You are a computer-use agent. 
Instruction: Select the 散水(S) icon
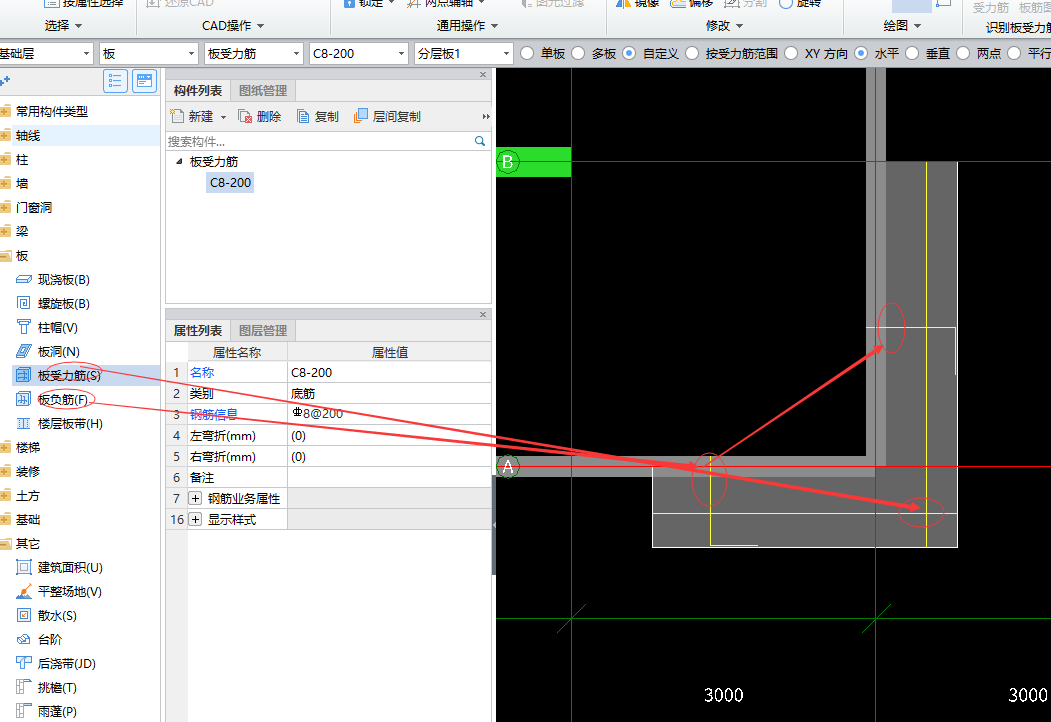(x=23, y=615)
